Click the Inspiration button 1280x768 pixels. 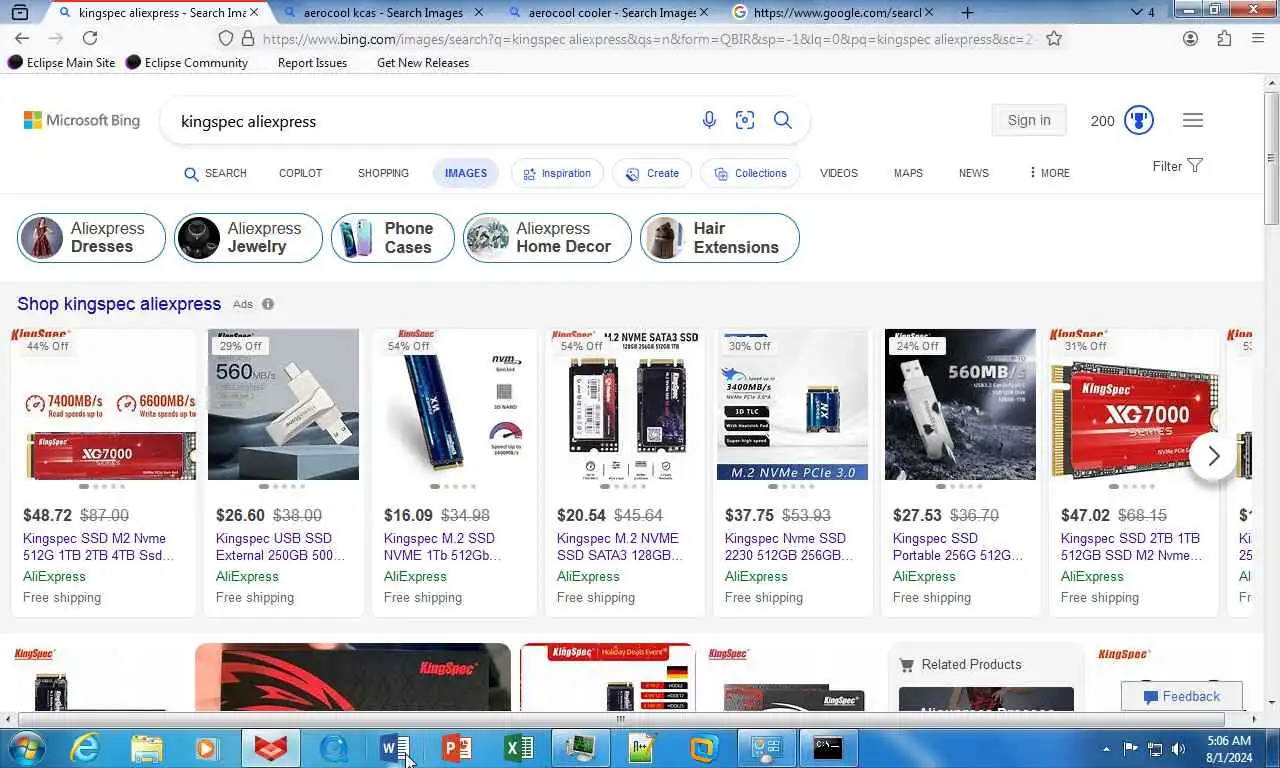(x=557, y=173)
